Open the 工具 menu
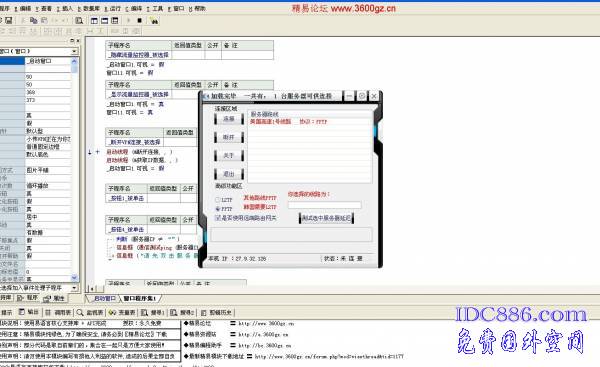600x367 pixels. tap(155, 8)
